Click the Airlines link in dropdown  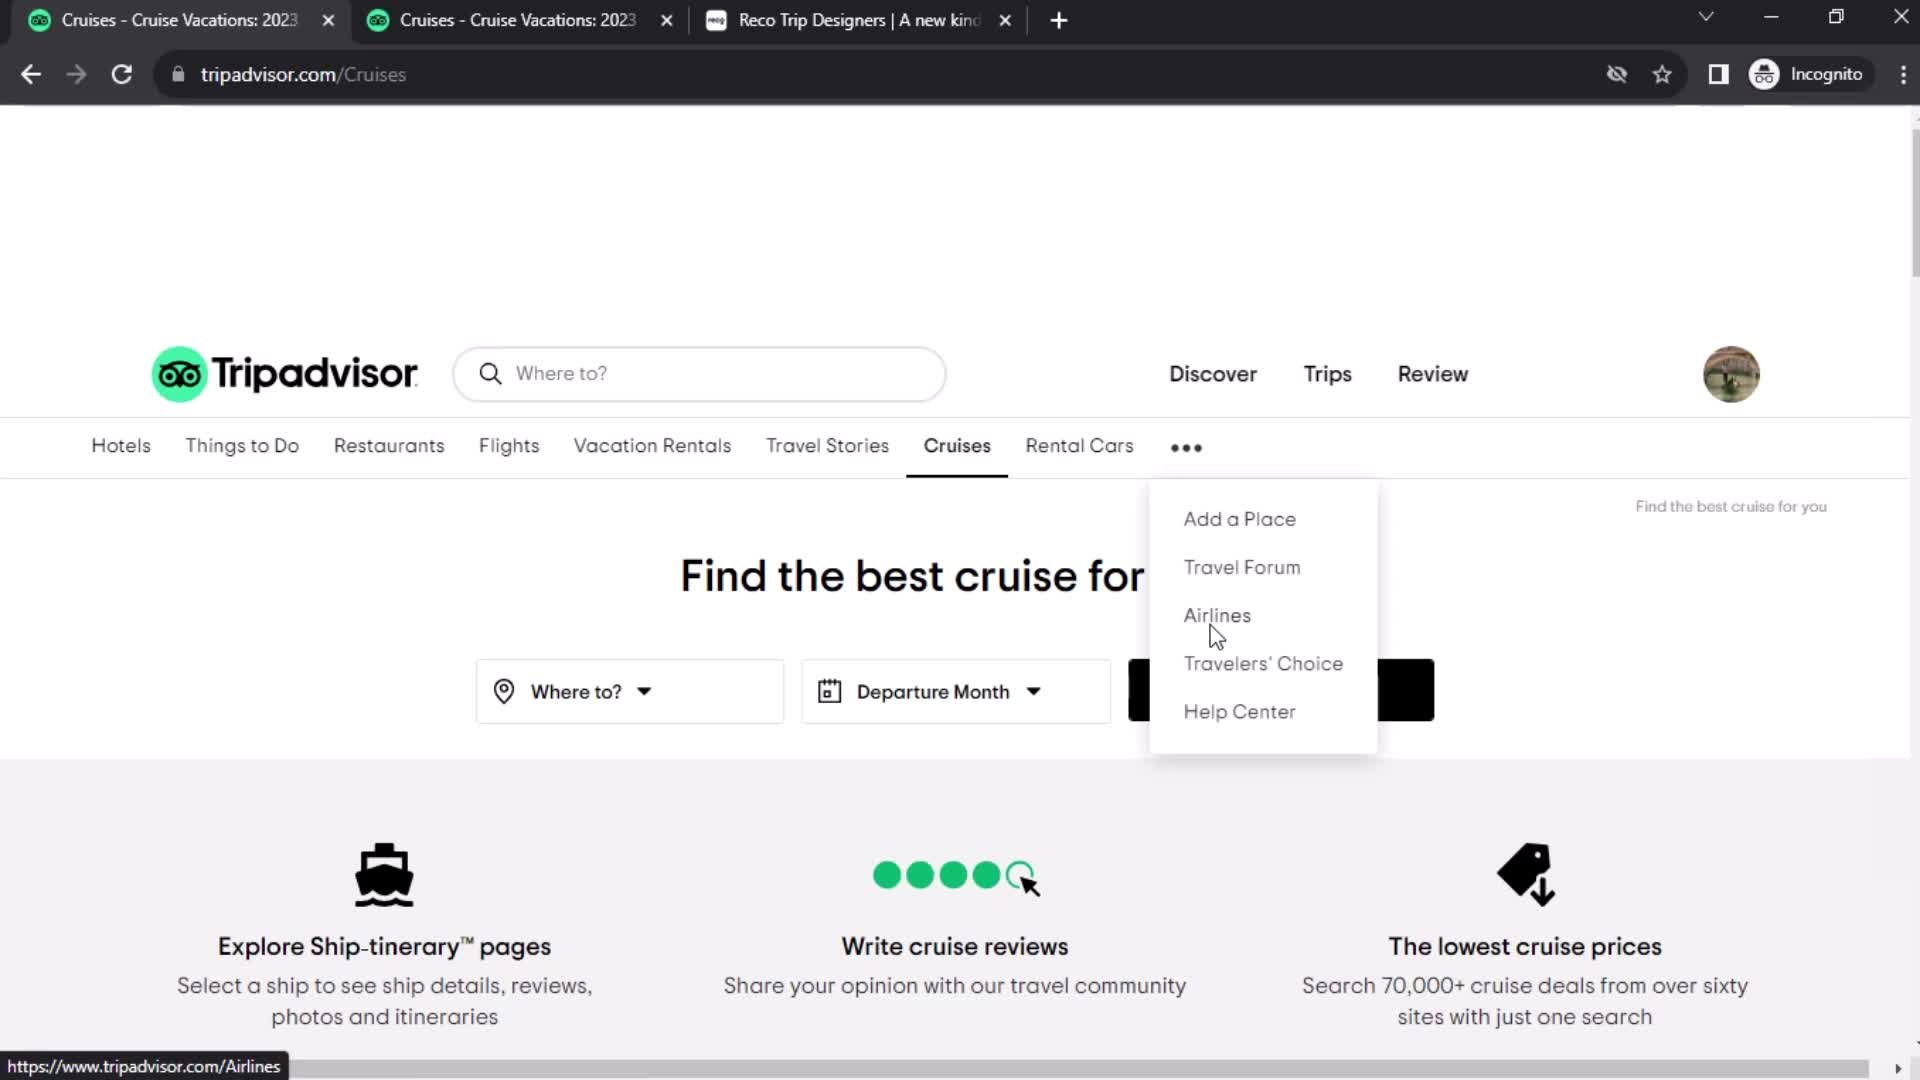click(1217, 615)
